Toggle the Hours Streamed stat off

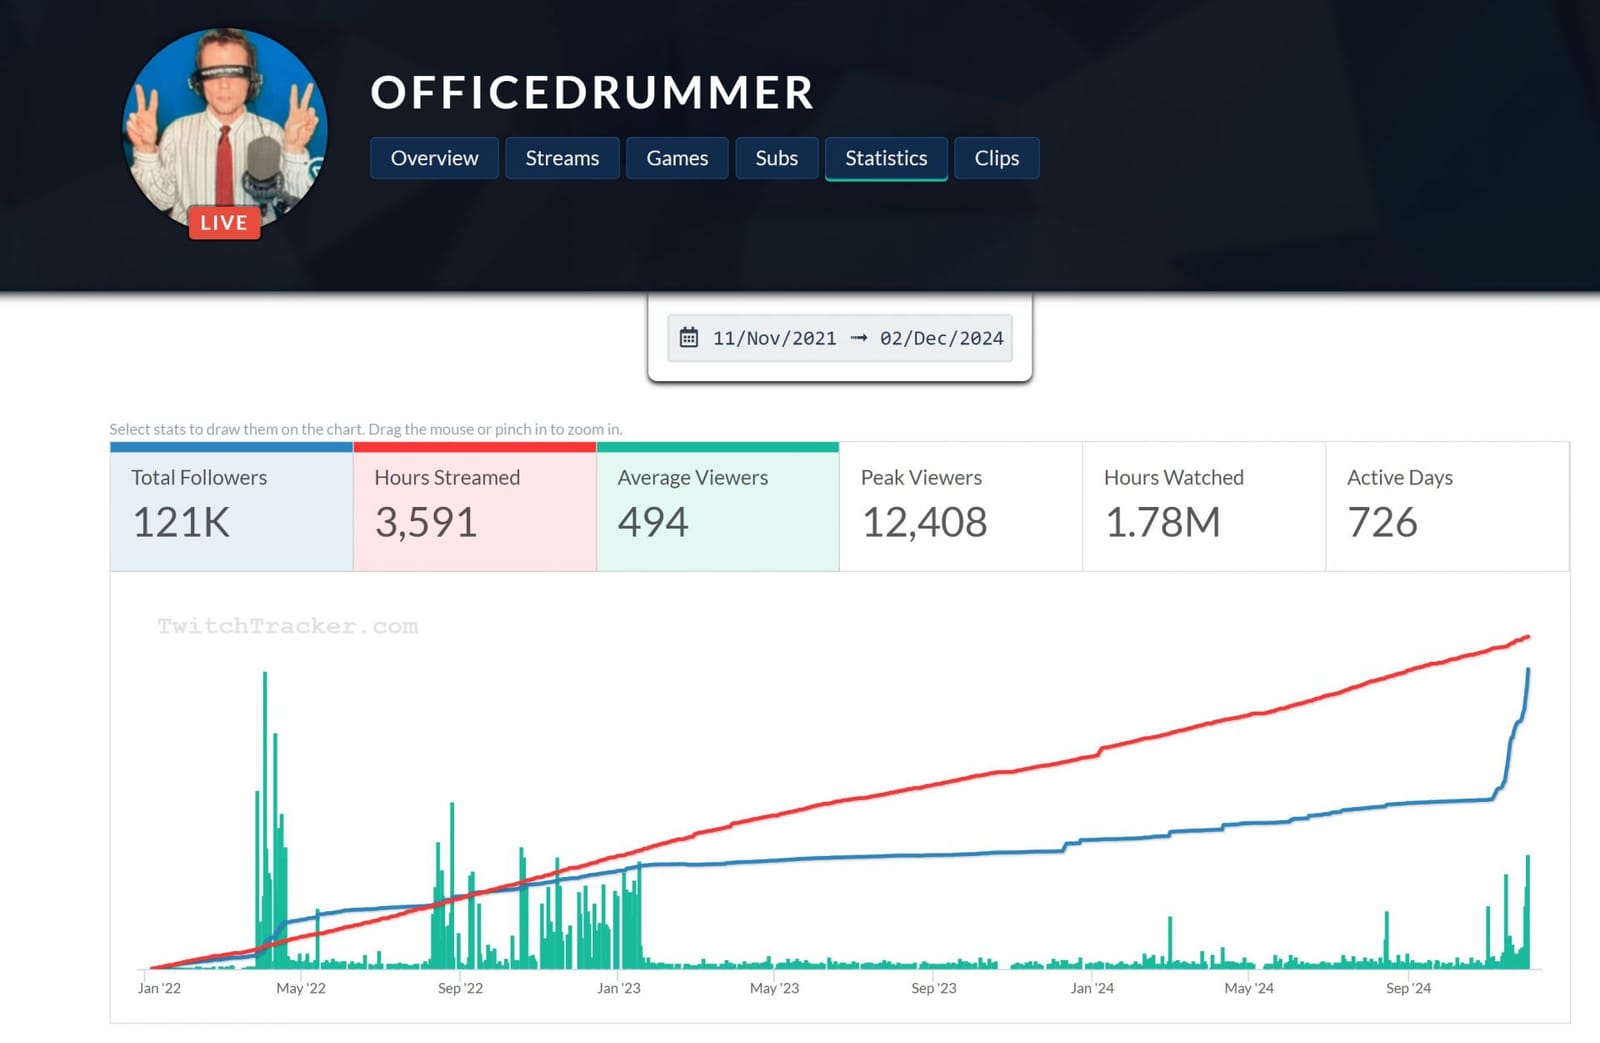click(x=473, y=505)
